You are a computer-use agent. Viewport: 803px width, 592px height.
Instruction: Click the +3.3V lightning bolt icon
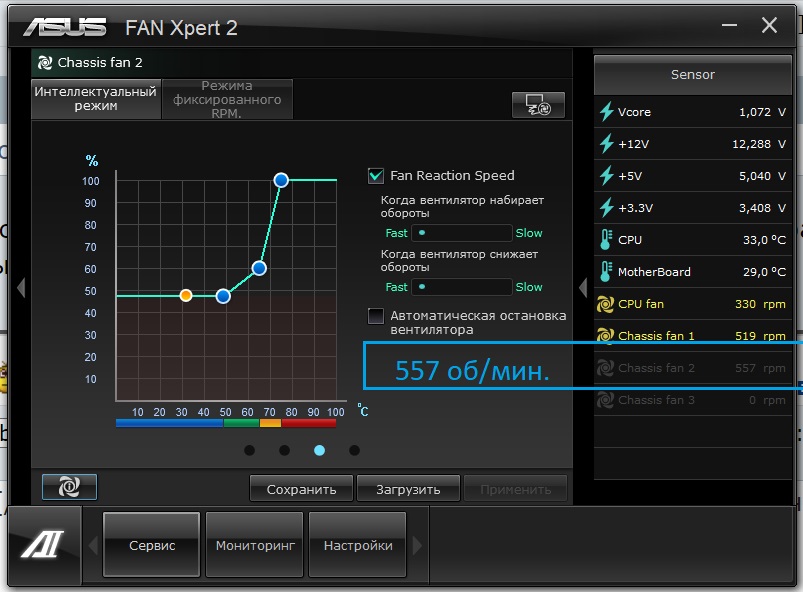tap(607, 208)
